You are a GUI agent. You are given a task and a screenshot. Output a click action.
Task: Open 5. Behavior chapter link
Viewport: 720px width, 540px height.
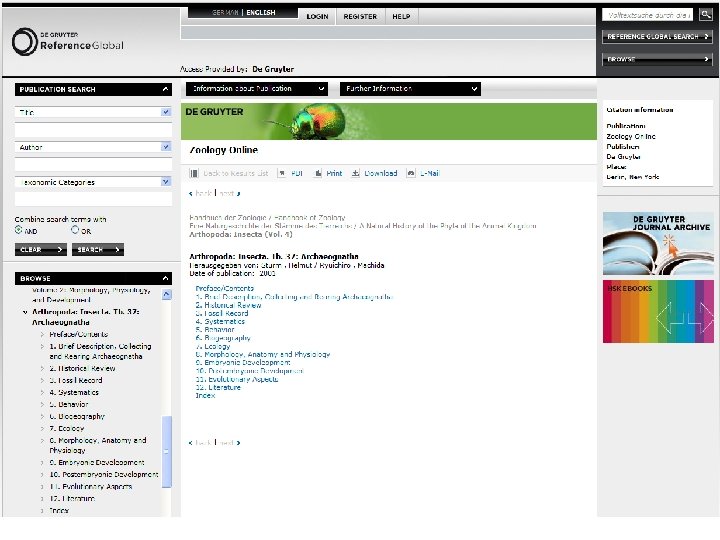[215, 330]
